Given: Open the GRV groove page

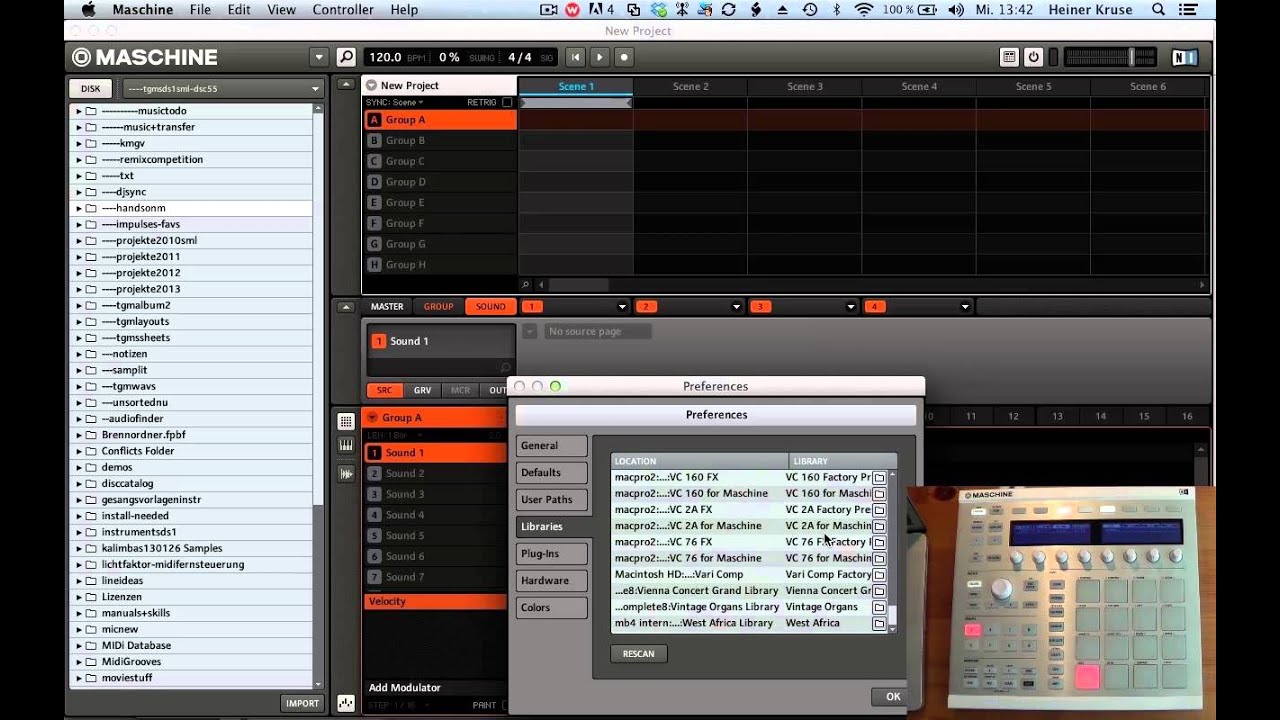Looking at the screenshot, I should click(x=422, y=390).
